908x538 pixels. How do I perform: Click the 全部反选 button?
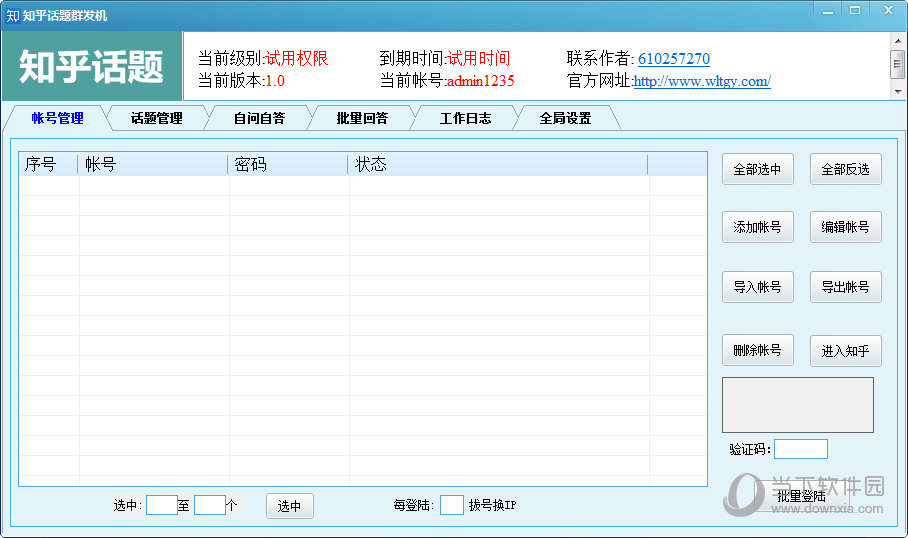click(845, 169)
